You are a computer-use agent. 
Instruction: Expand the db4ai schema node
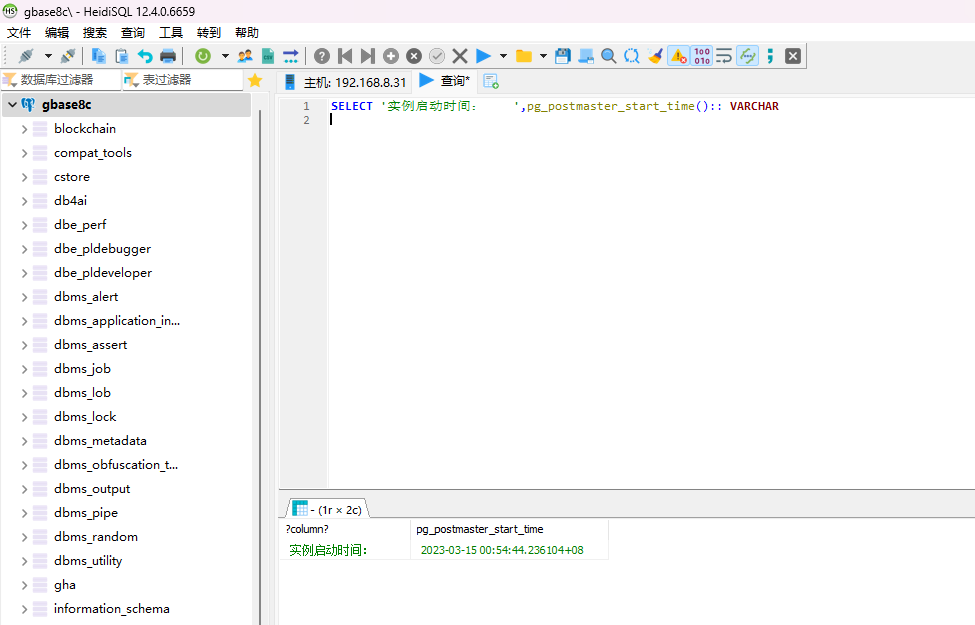click(x=24, y=201)
